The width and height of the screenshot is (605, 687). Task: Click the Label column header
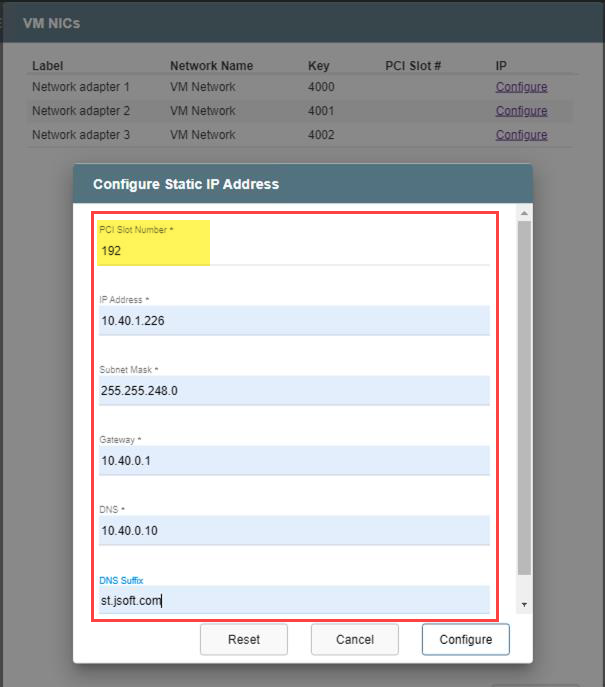48,66
